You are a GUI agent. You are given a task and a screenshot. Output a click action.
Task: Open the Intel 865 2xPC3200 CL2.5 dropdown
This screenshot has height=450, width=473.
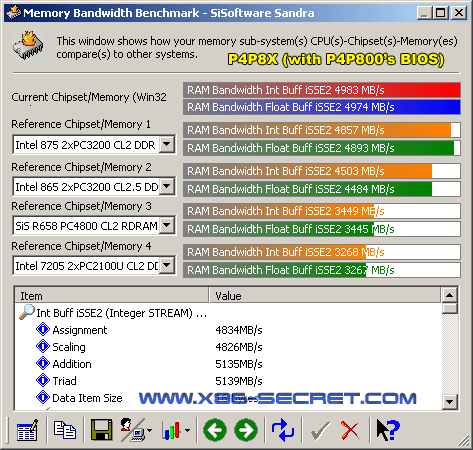pos(167,186)
